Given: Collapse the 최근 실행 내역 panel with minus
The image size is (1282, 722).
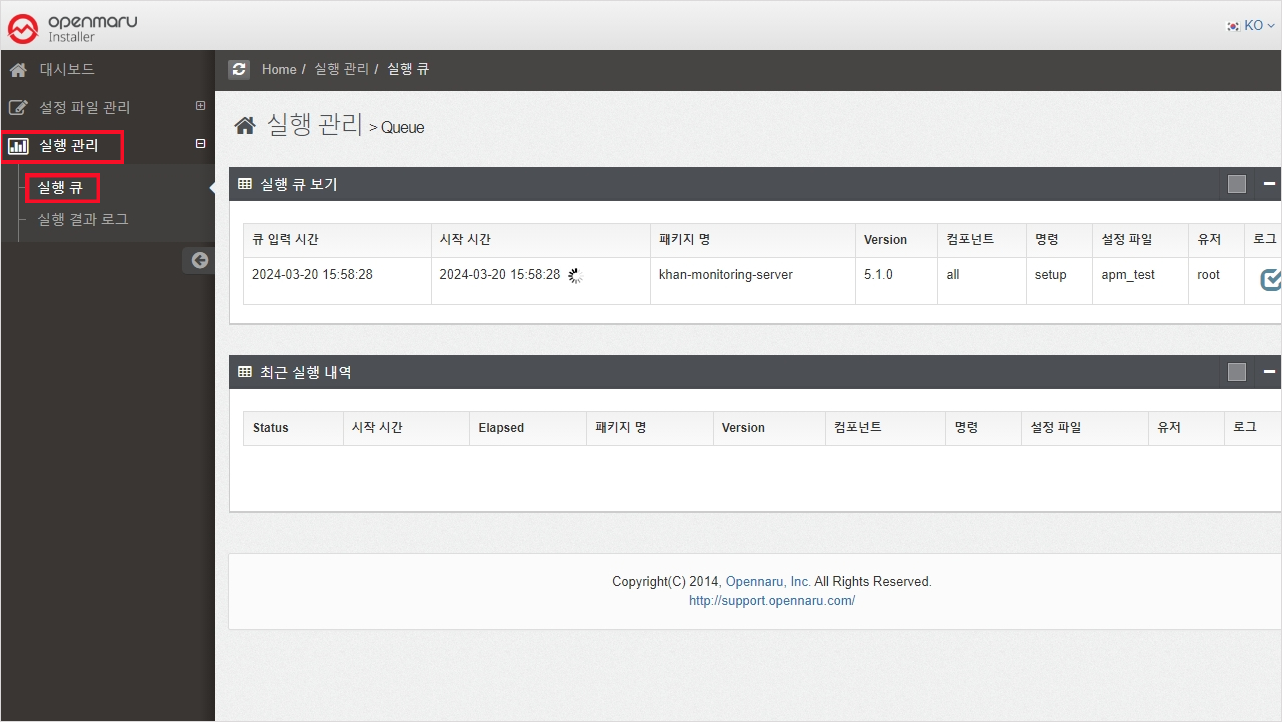Looking at the screenshot, I should click(1269, 372).
